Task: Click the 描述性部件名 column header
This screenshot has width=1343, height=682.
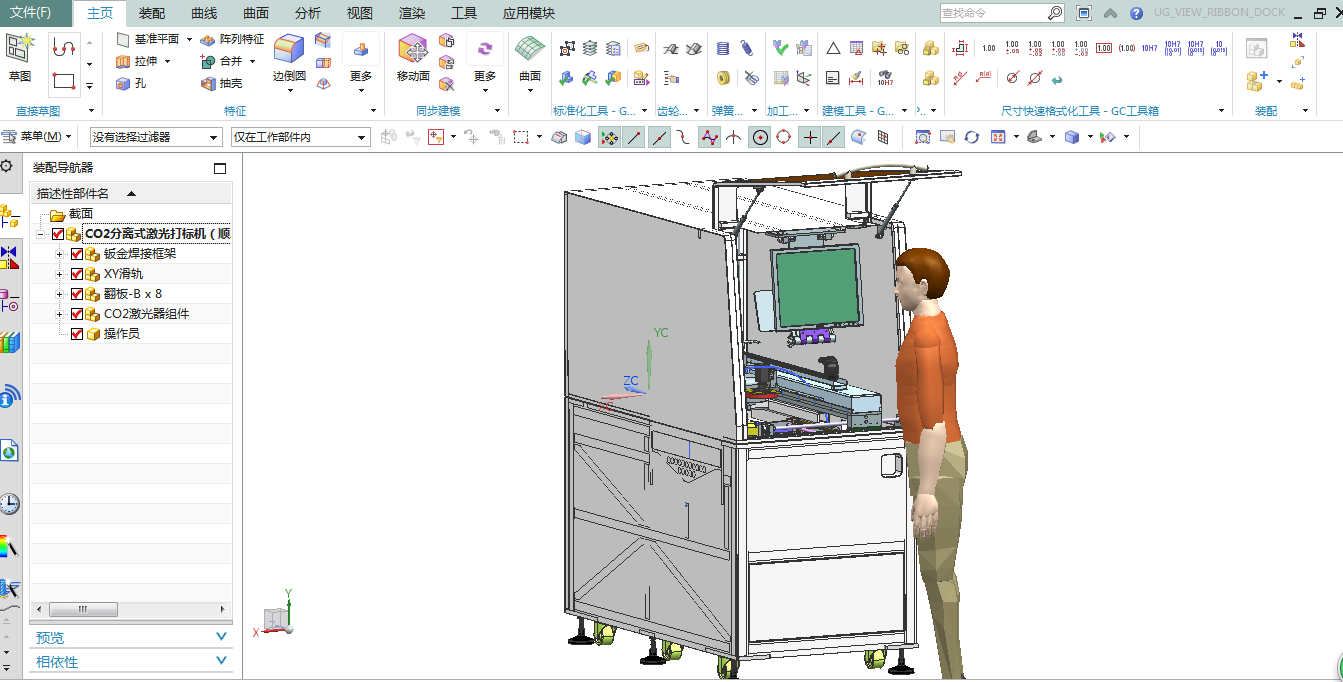Action: (x=131, y=193)
